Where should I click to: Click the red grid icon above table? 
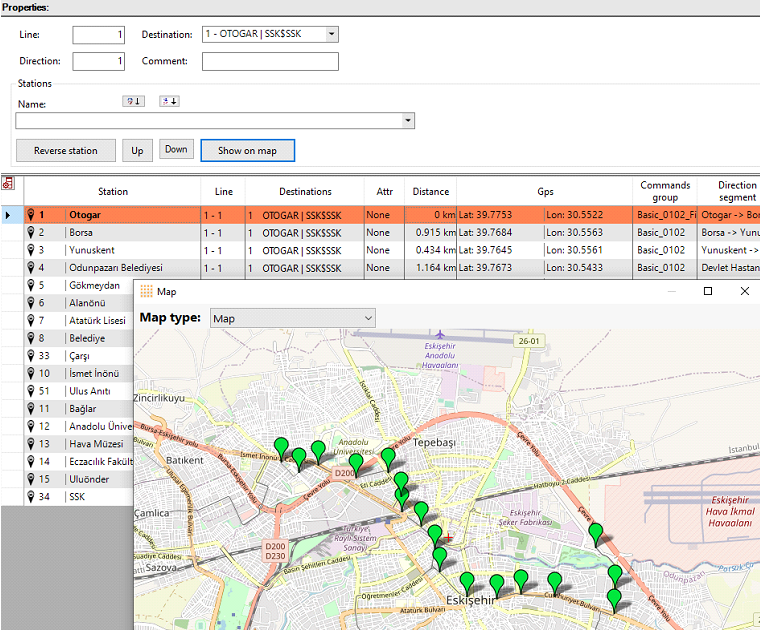(x=8, y=184)
